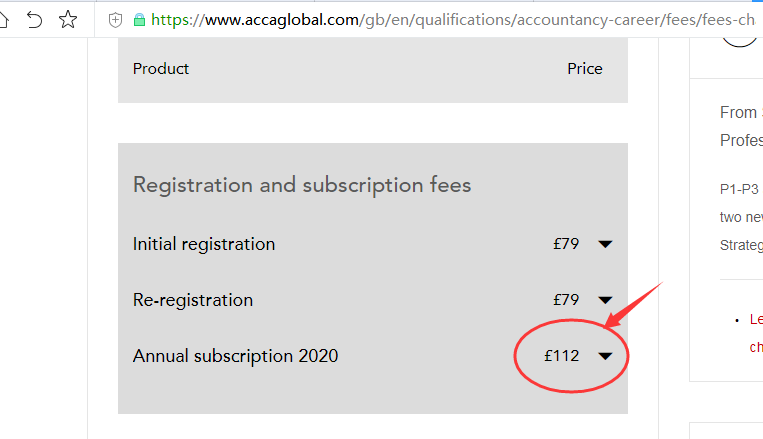Click the green padlock security icon

pyautogui.click(x=138, y=19)
